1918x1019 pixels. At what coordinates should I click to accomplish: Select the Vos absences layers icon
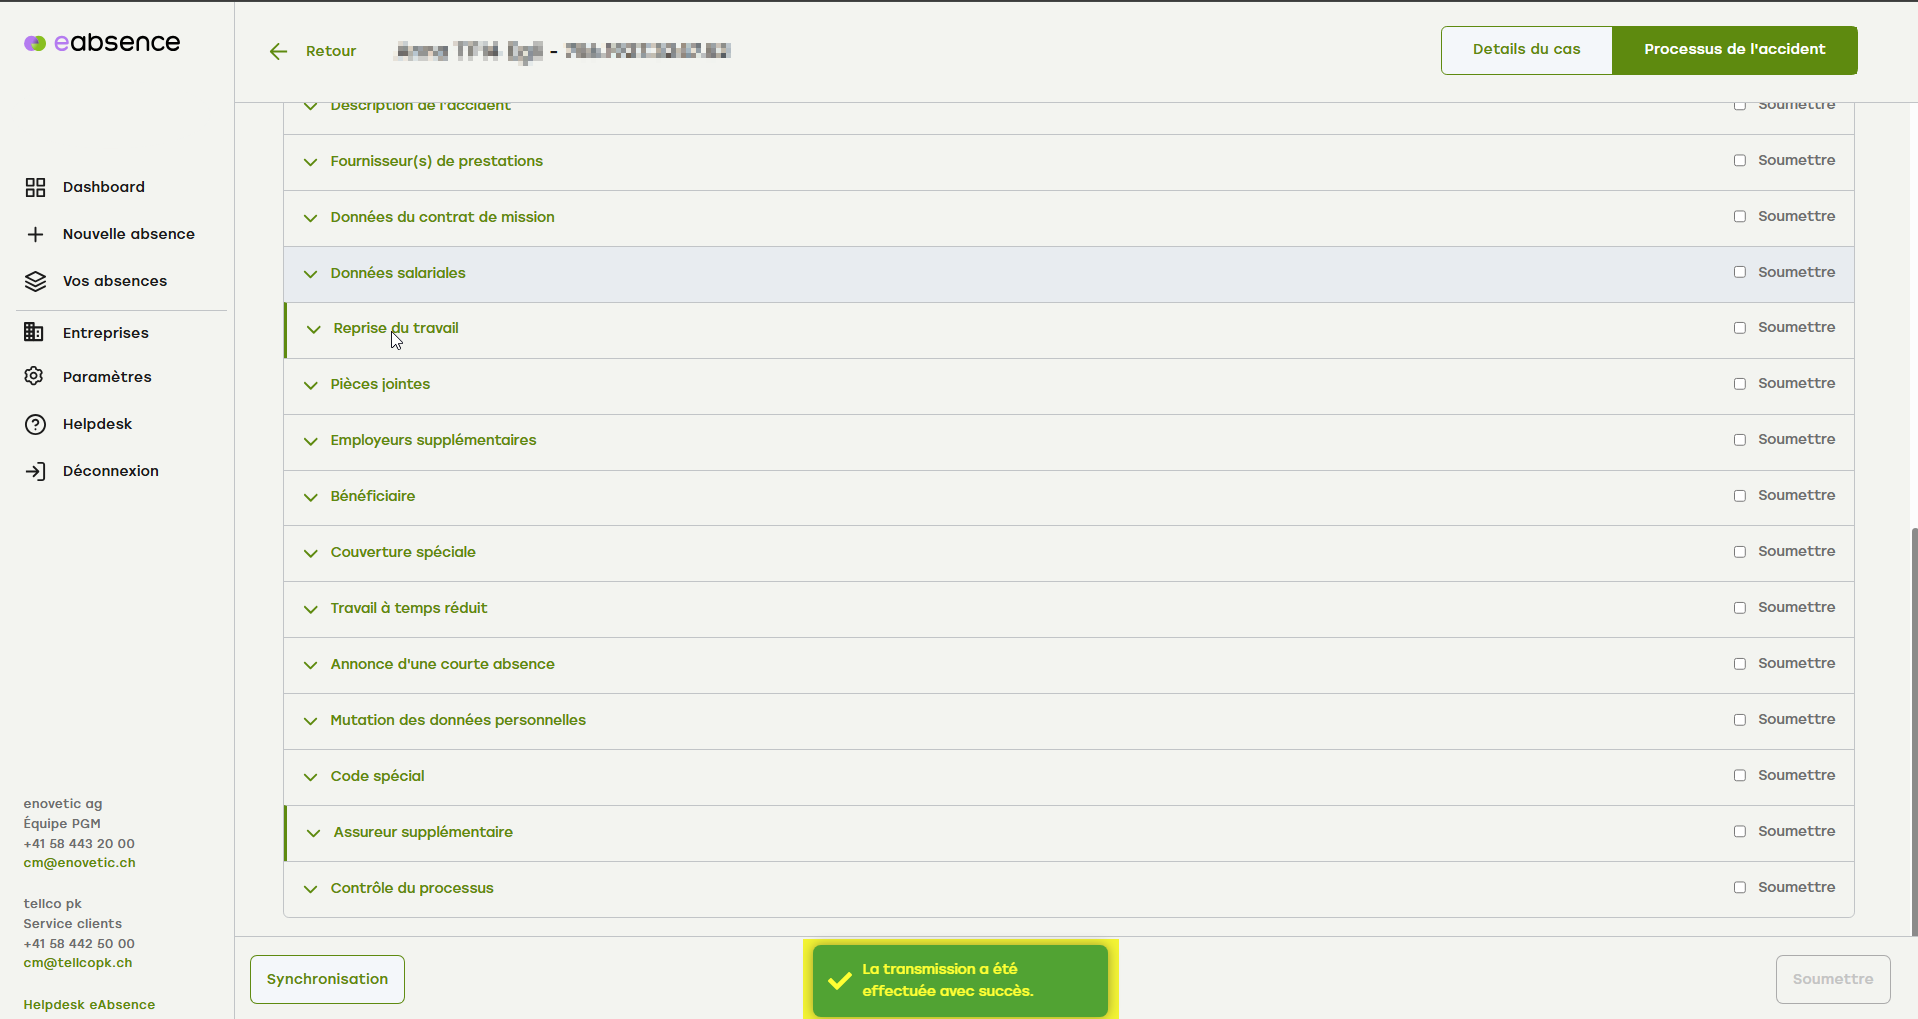coord(36,281)
